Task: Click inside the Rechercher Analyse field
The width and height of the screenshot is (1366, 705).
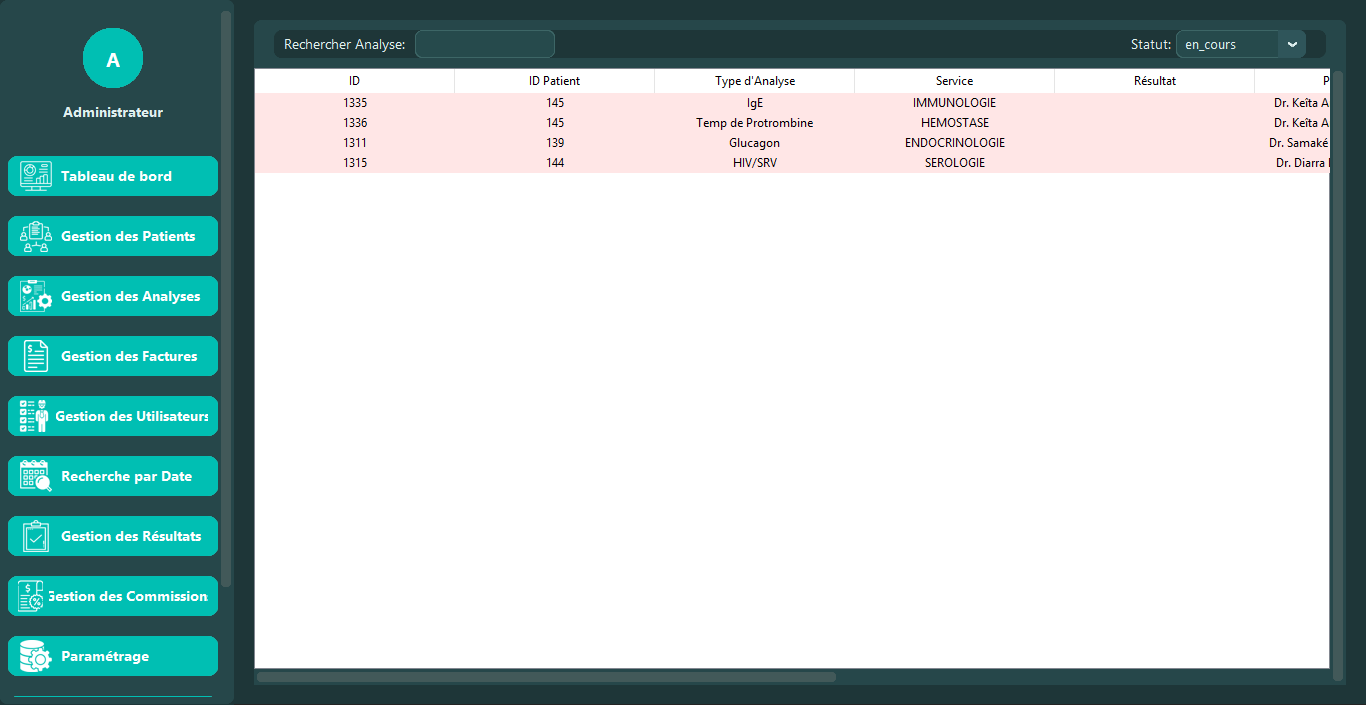Action: (x=485, y=44)
